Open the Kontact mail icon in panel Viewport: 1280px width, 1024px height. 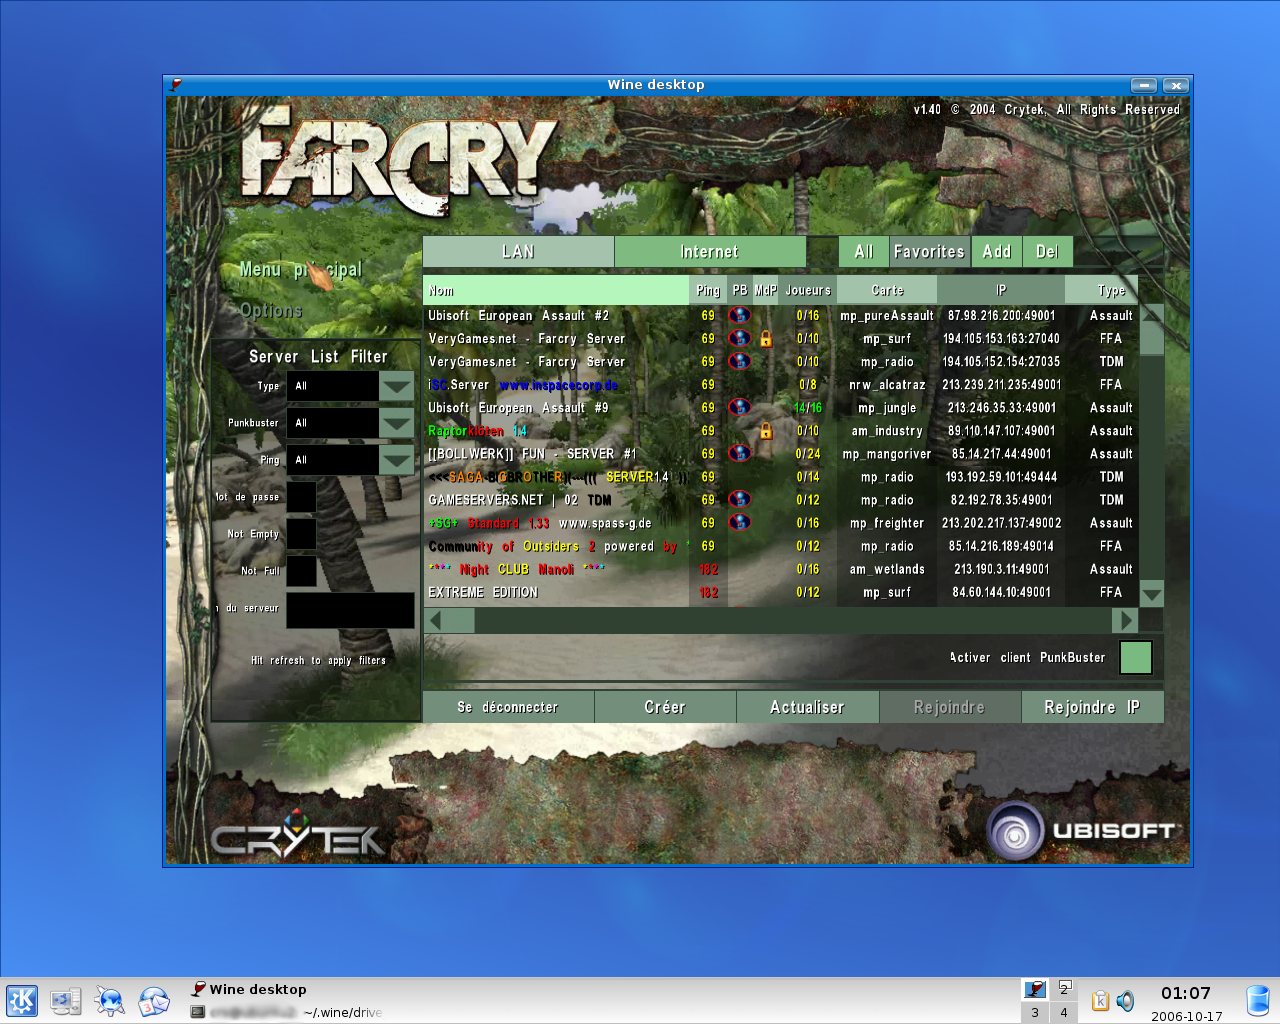(x=153, y=1001)
